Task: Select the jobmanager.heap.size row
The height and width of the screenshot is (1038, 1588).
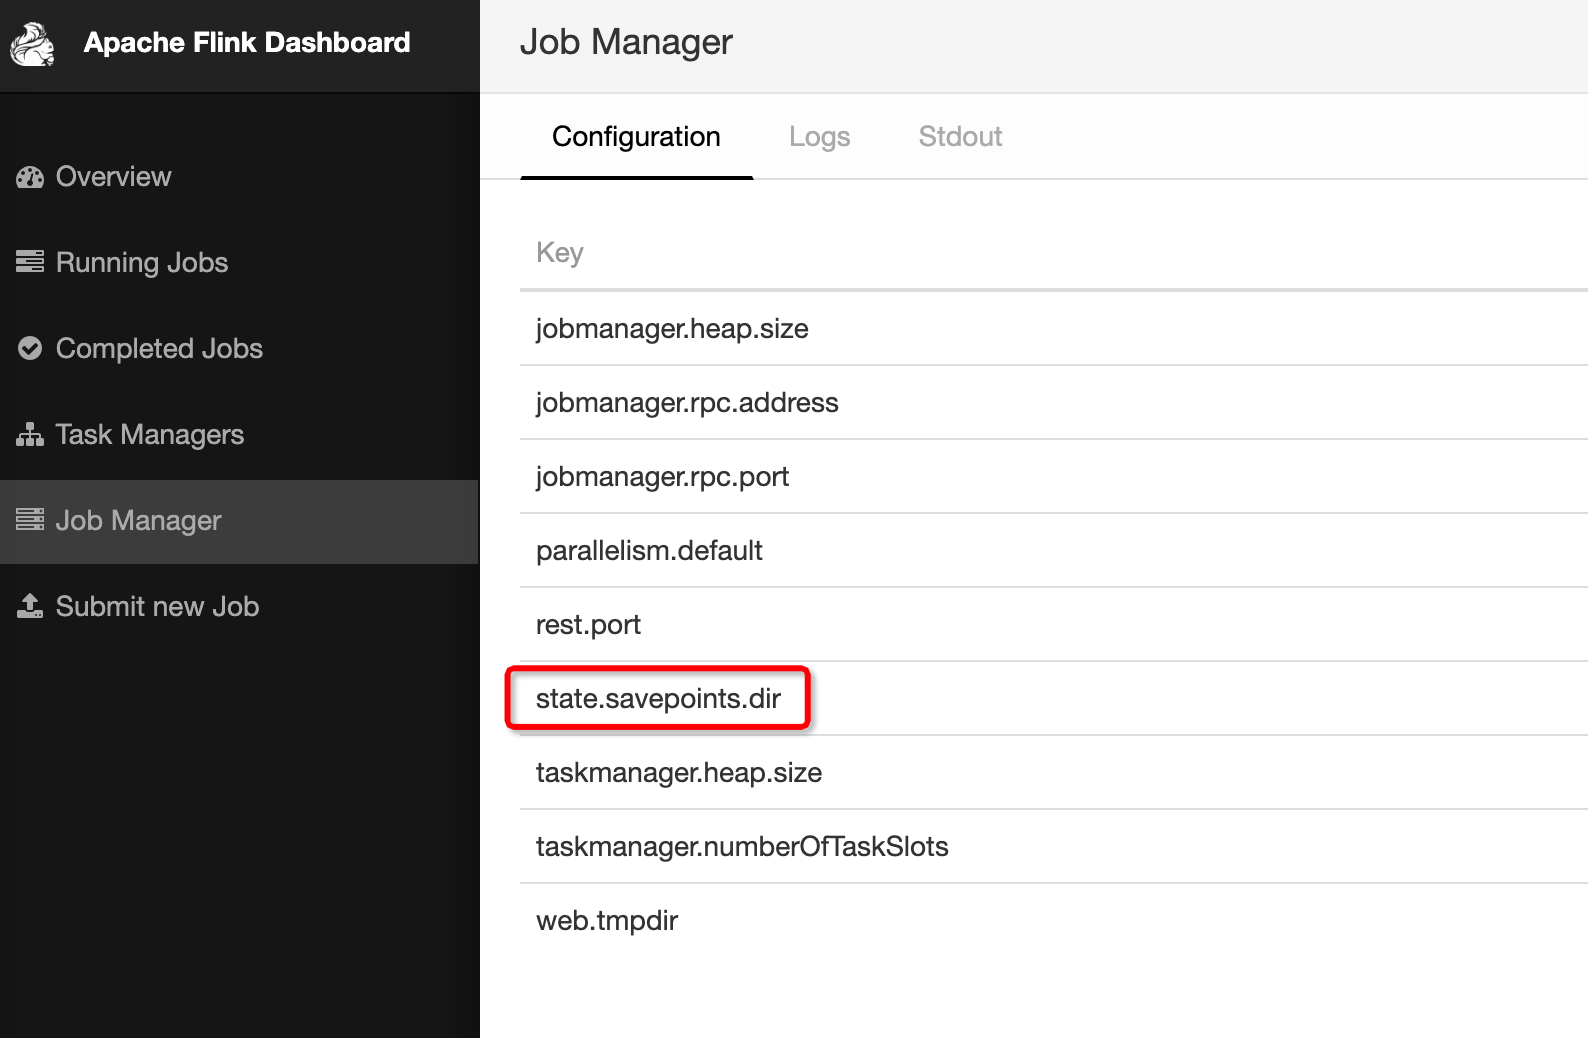Action: pos(672,329)
